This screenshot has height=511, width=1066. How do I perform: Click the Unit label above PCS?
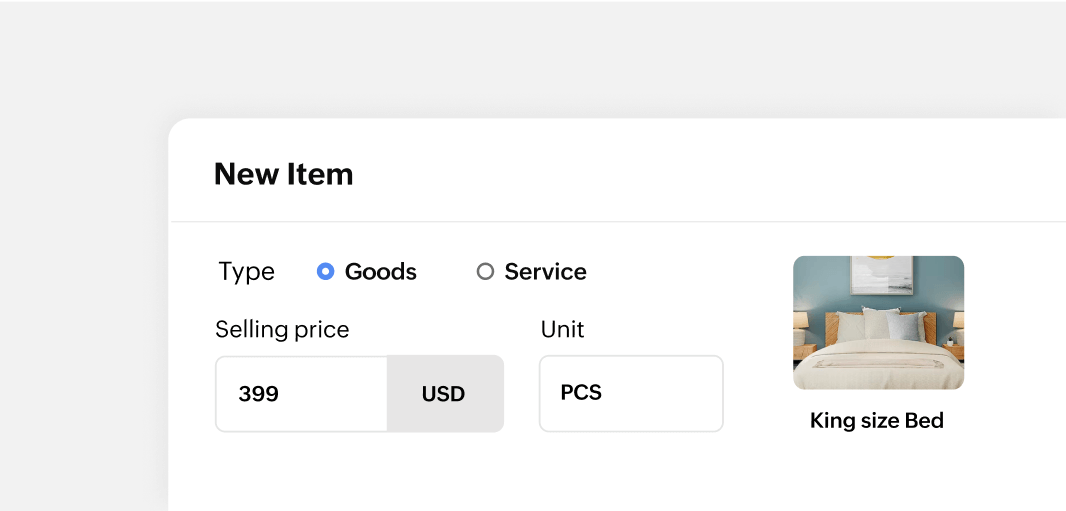[x=562, y=329]
